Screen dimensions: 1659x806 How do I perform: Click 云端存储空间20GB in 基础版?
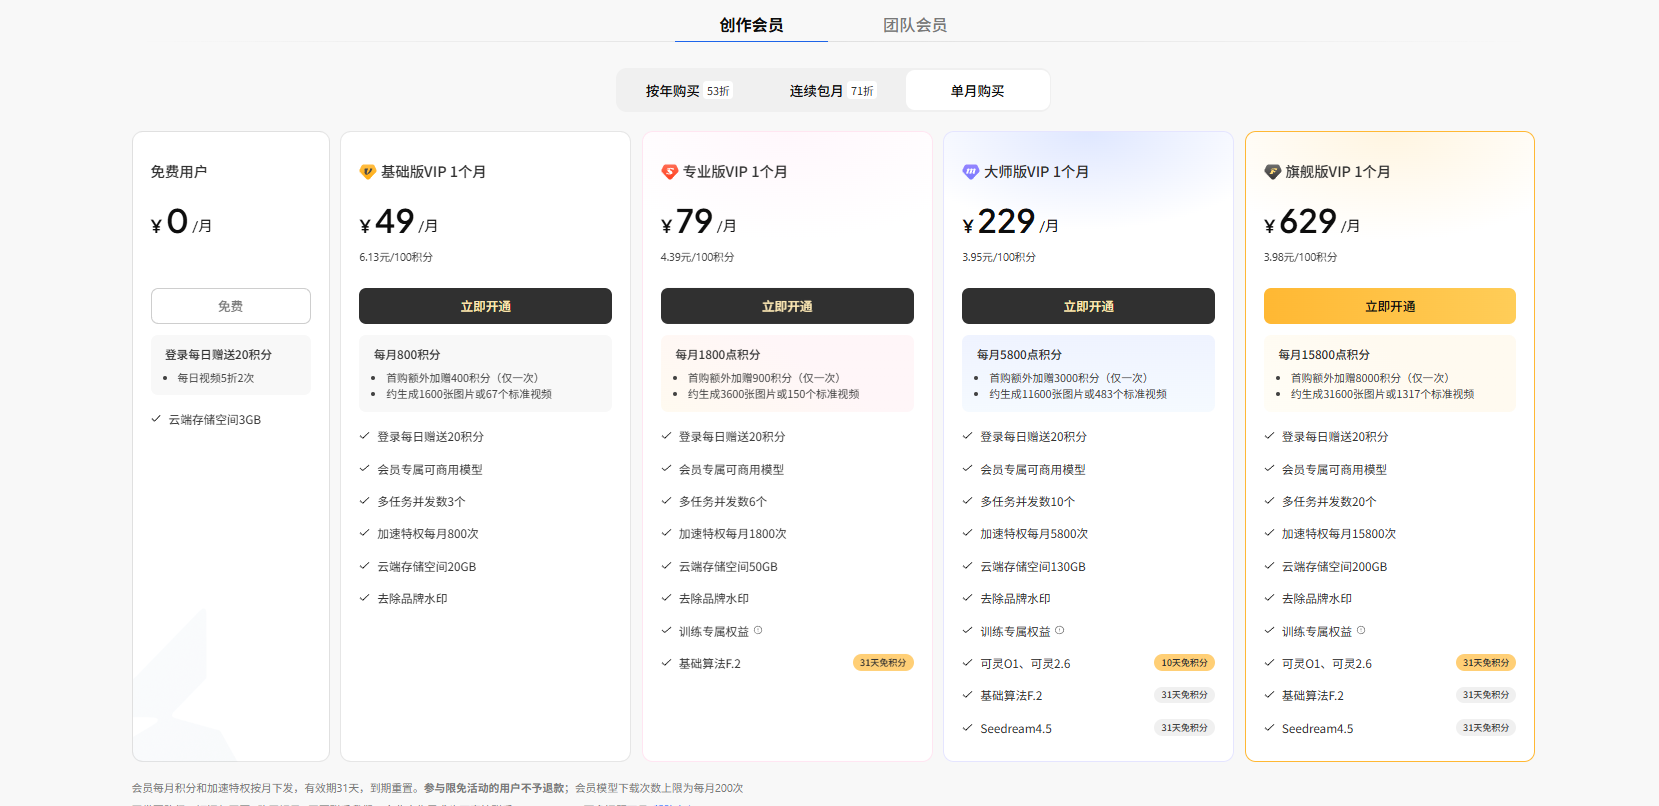click(x=427, y=567)
